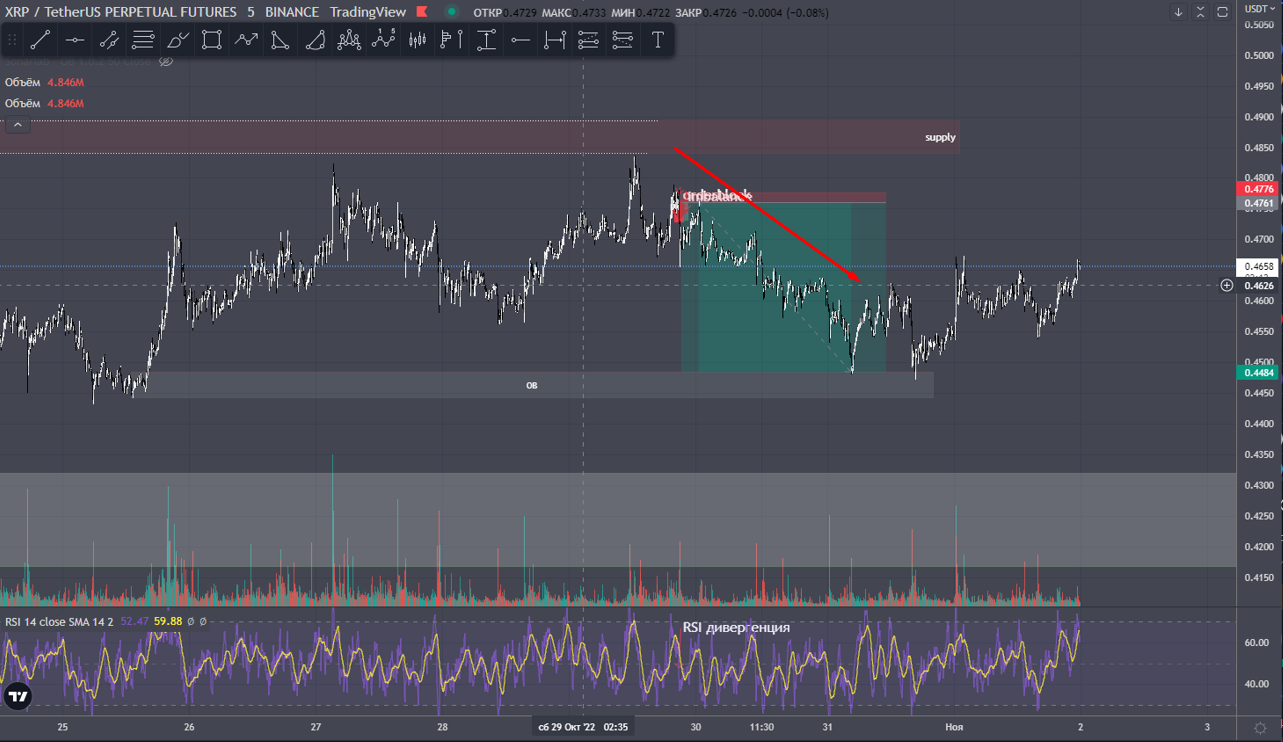1283x742 pixels.
Task: Open the USDT currency dropdown
Action: point(1259,8)
